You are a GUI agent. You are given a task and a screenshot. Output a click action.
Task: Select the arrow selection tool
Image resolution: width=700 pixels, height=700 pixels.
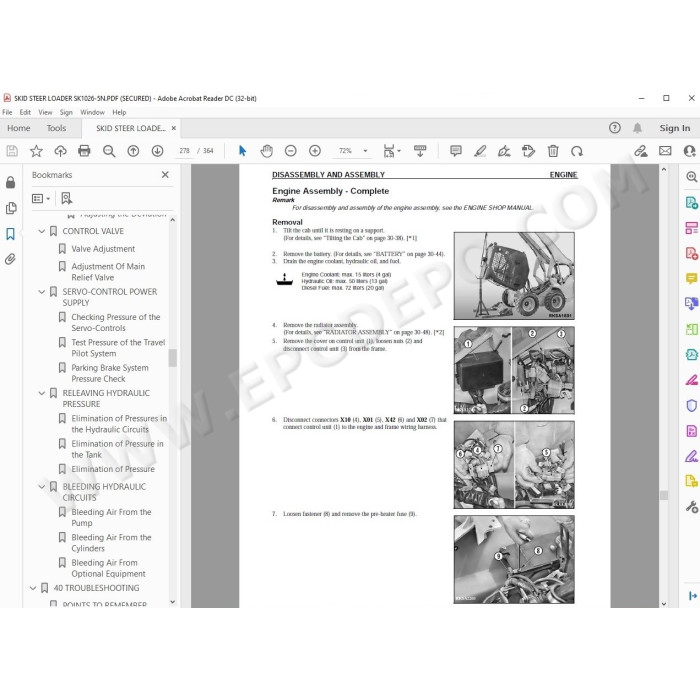tap(242, 151)
